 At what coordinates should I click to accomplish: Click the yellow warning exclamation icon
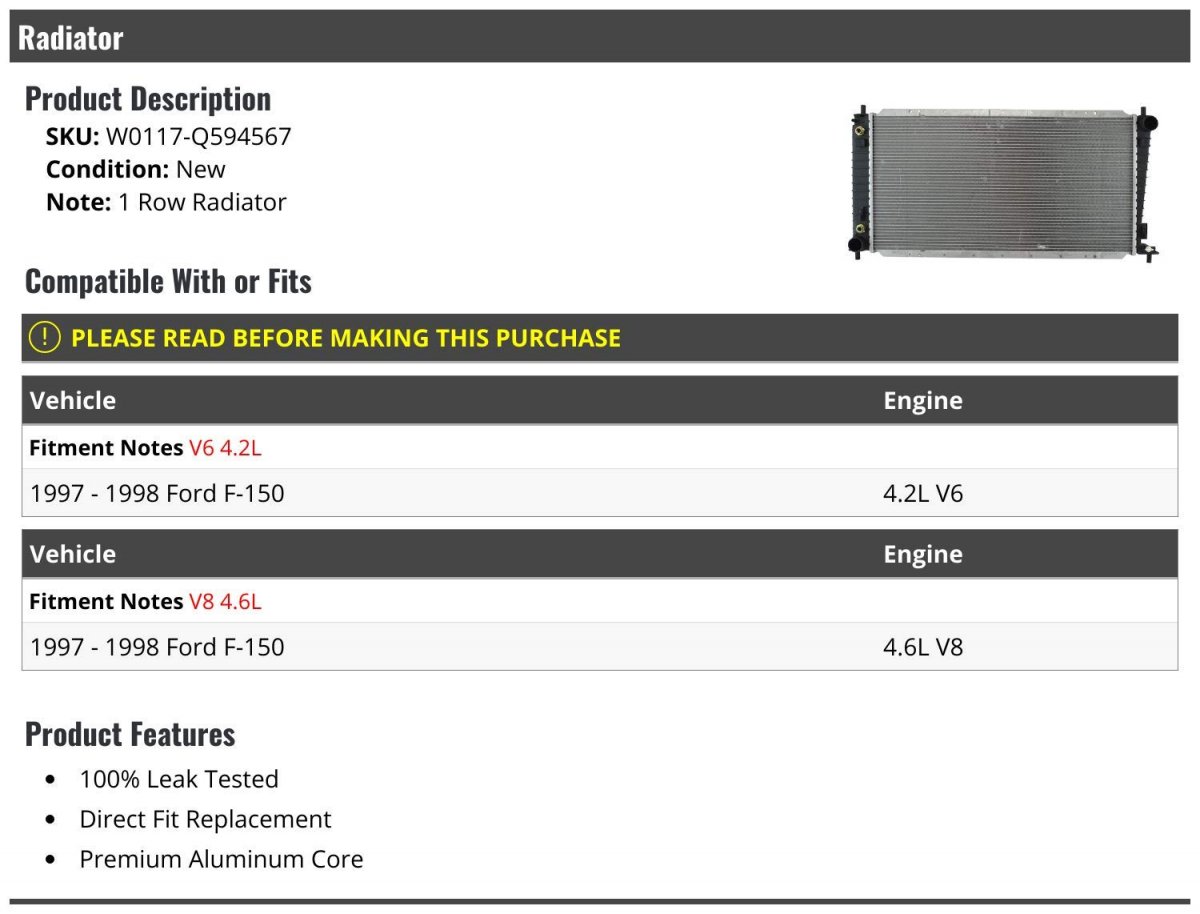pos(45,338)
